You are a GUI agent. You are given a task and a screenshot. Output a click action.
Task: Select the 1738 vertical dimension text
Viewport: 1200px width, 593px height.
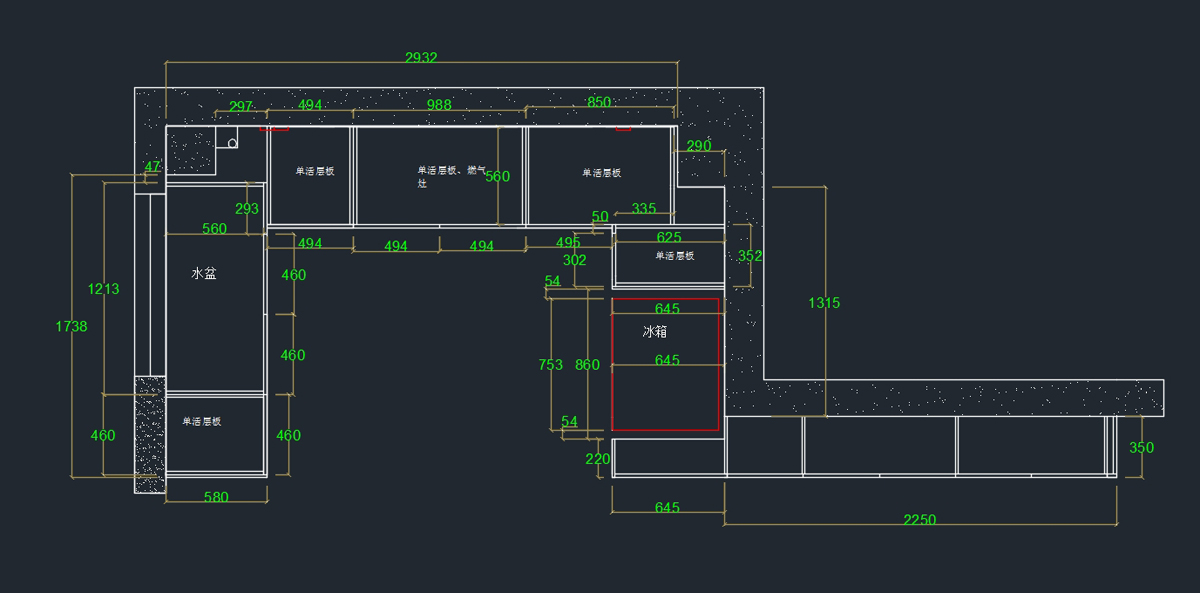coord(71,326)
